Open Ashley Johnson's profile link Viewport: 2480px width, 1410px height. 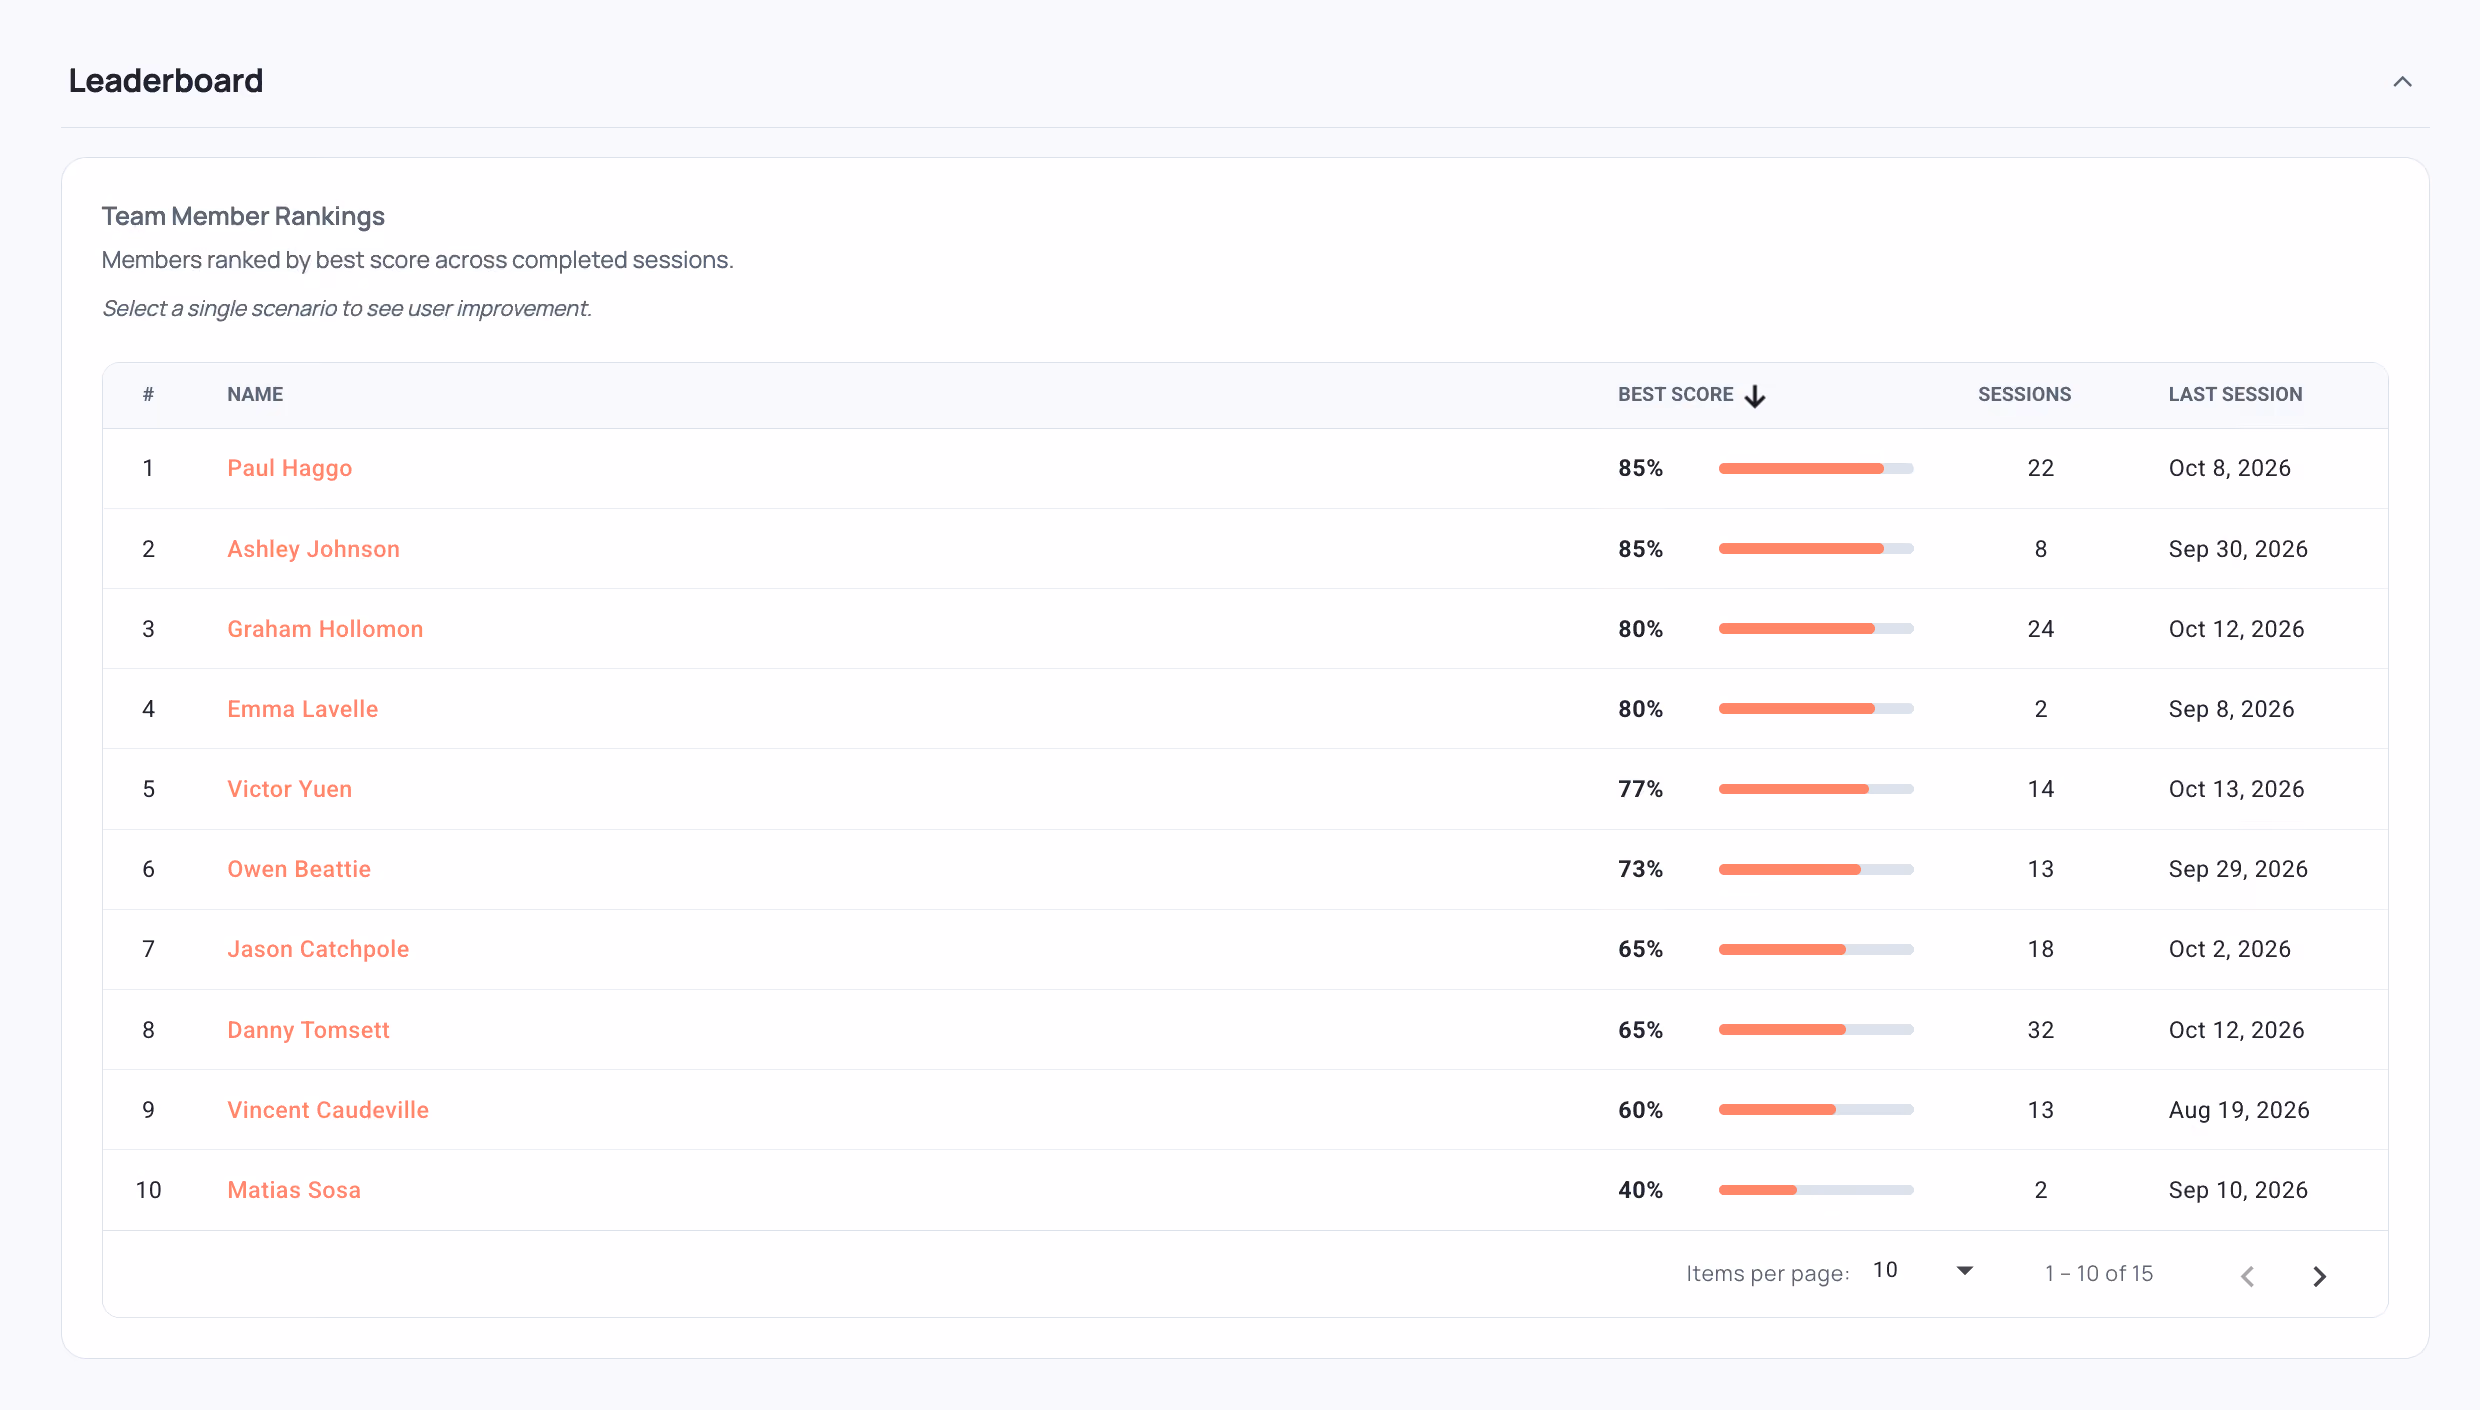pyautogui.click(x=313, y=549)
